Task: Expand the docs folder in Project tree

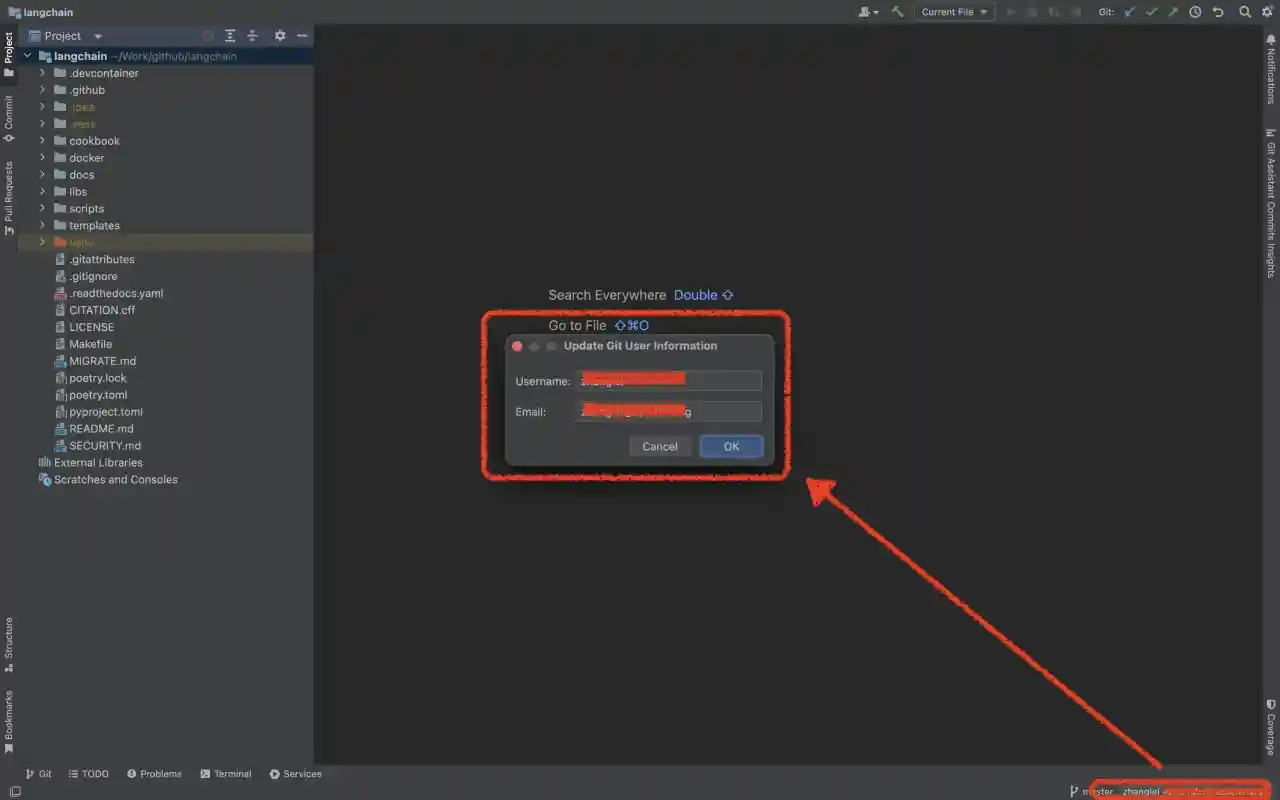Action: pos(42,174)
